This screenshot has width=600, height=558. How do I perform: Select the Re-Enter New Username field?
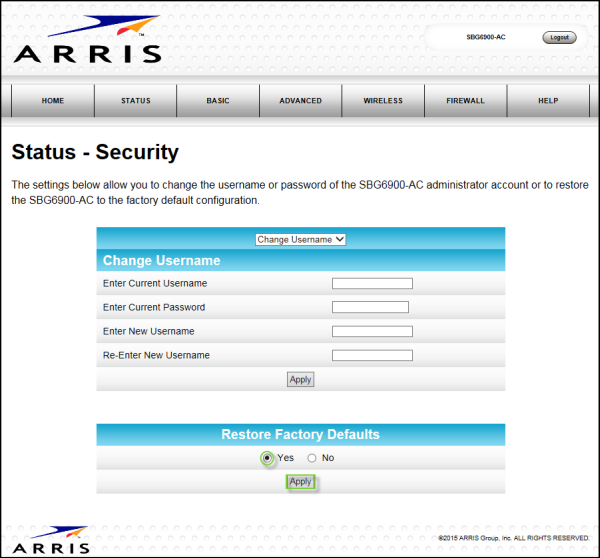(372, 355)
